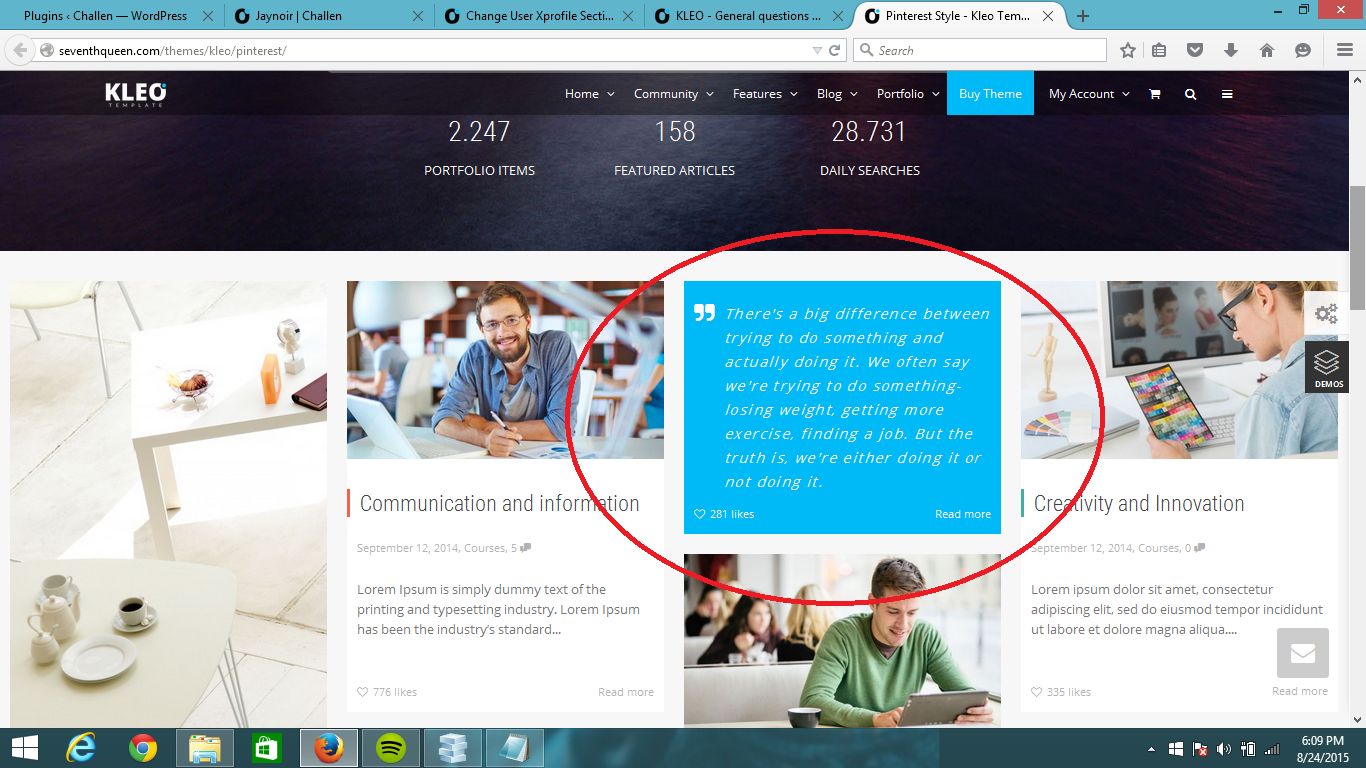Open the white table and chairs thumbnail

pyautogui.click(x=168, y=504)
